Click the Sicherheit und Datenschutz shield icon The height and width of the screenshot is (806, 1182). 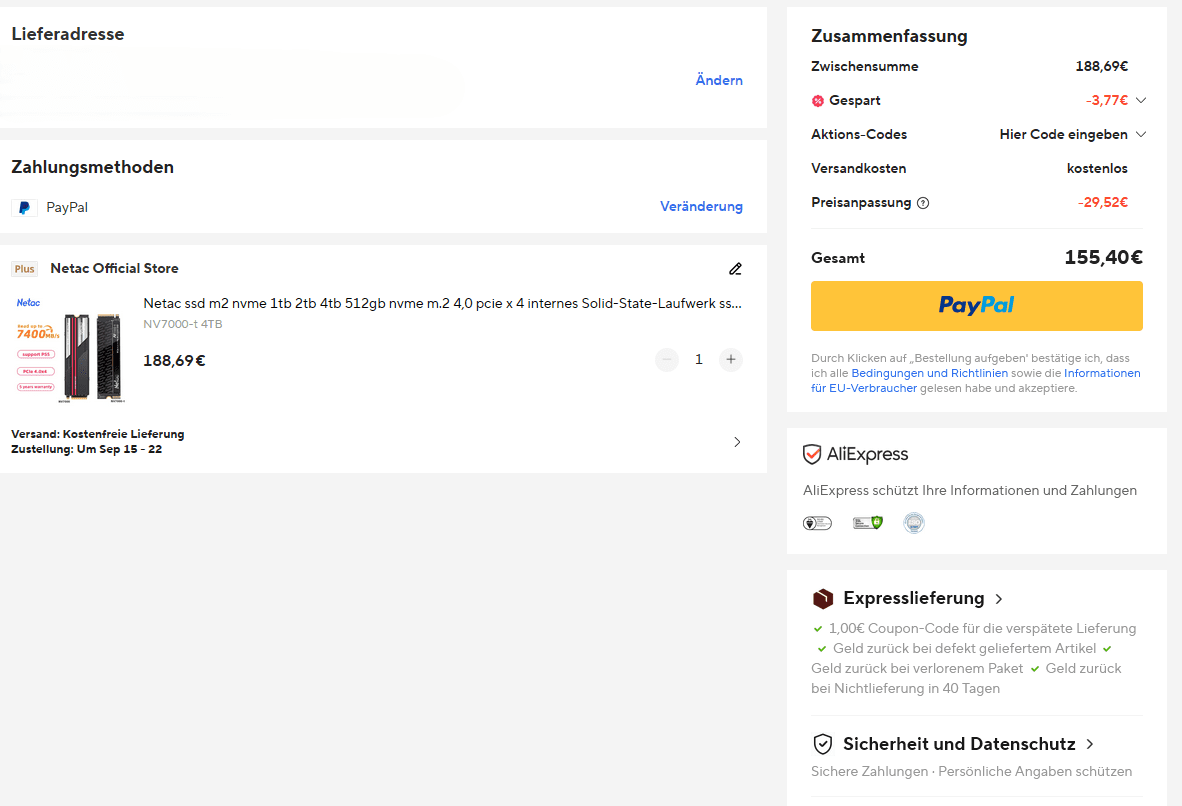(x=822, y=744)
